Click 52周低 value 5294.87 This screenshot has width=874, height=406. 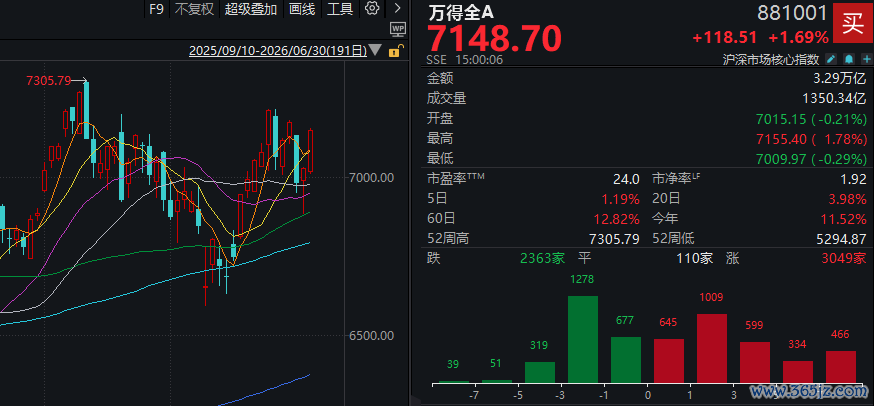(842, 239)
